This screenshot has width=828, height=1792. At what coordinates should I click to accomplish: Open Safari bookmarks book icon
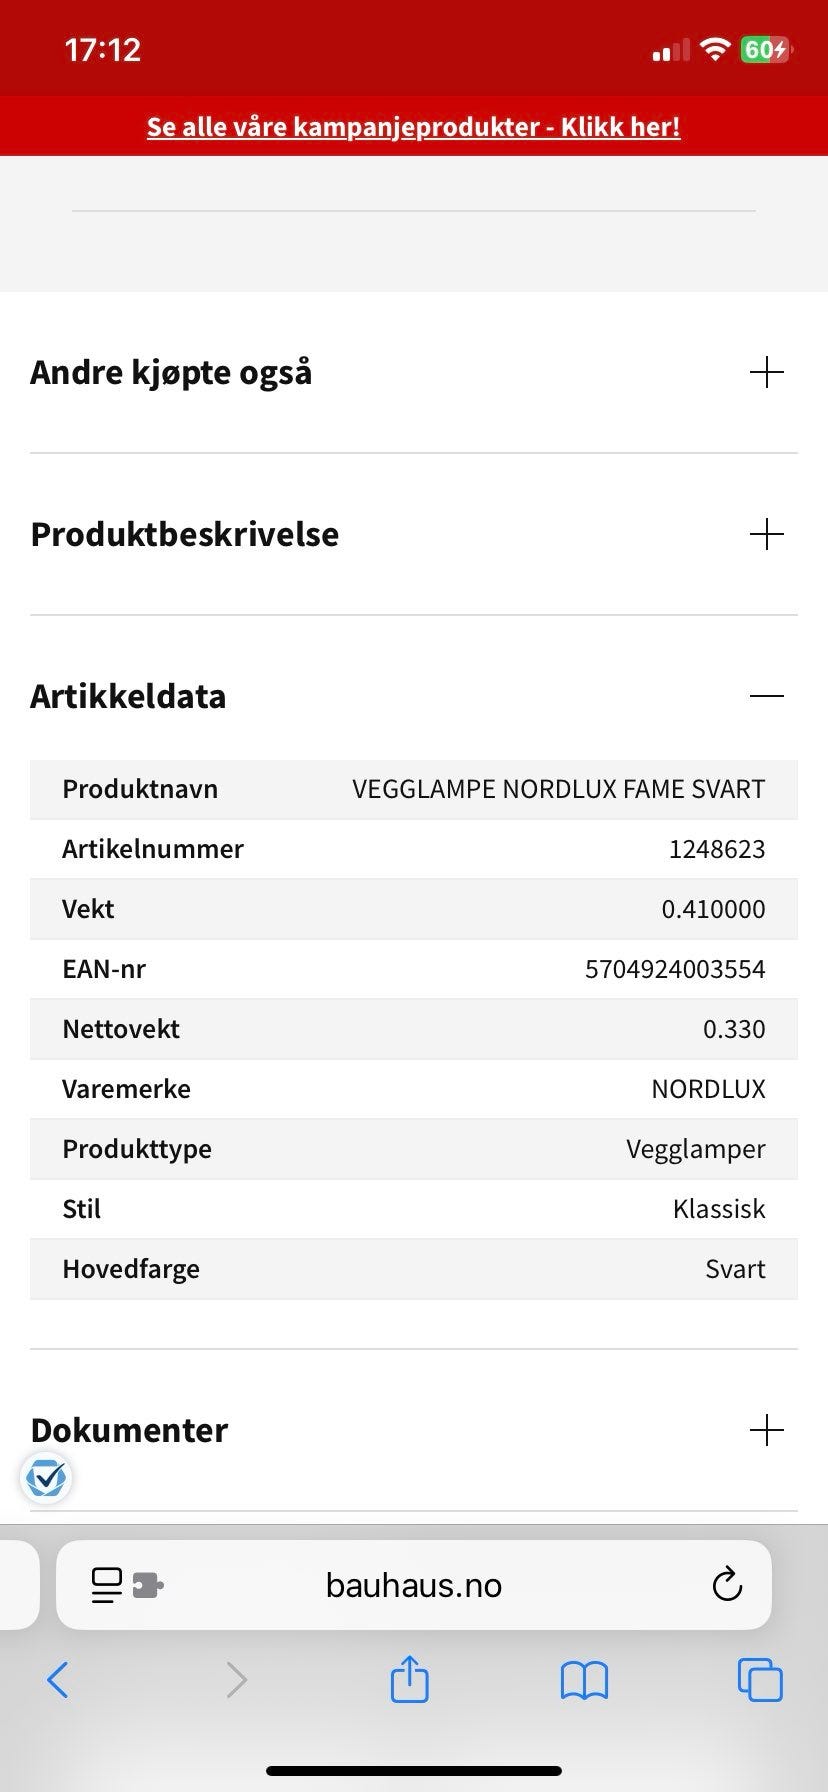584,1680
